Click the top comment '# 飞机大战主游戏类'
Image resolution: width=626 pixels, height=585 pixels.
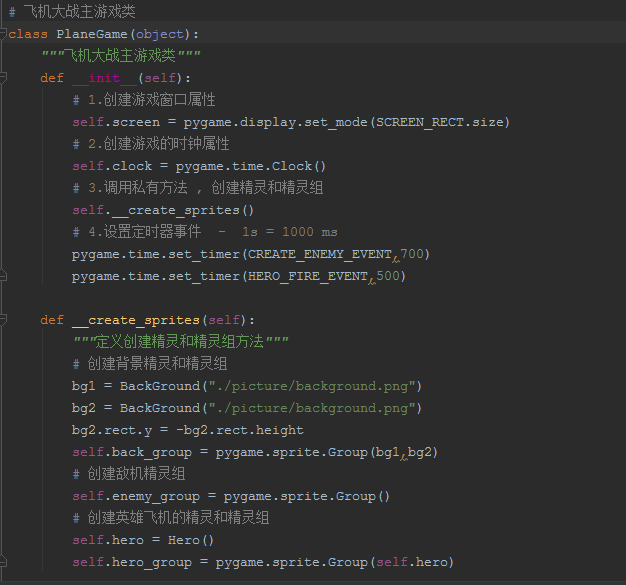(x=72, y=11)
